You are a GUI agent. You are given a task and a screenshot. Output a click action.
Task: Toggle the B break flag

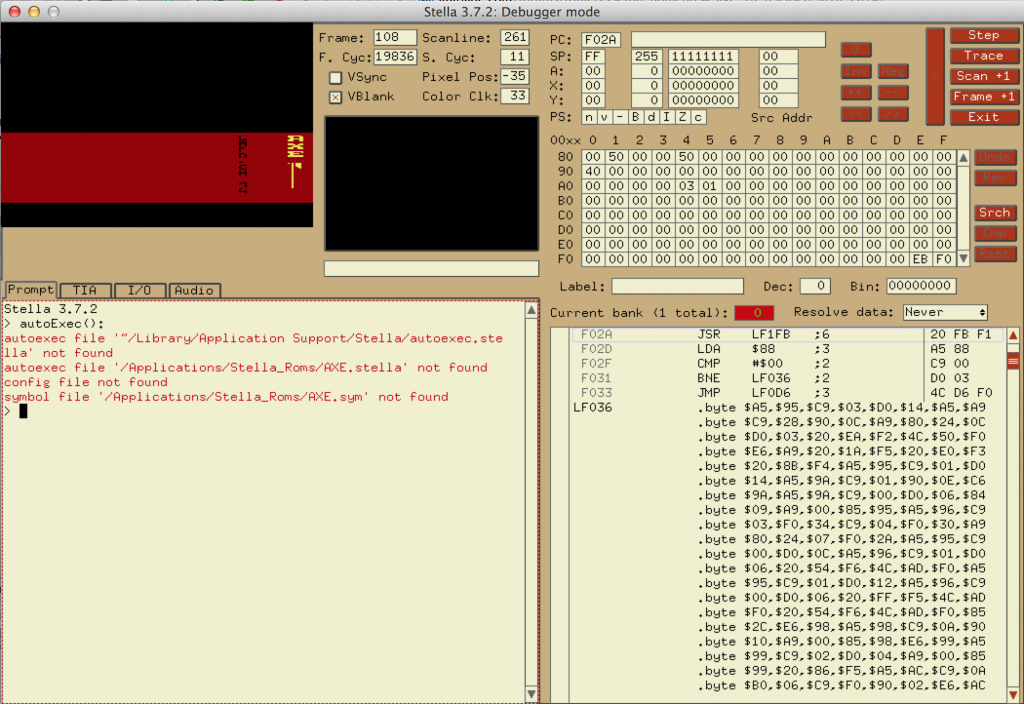(635, 118)
